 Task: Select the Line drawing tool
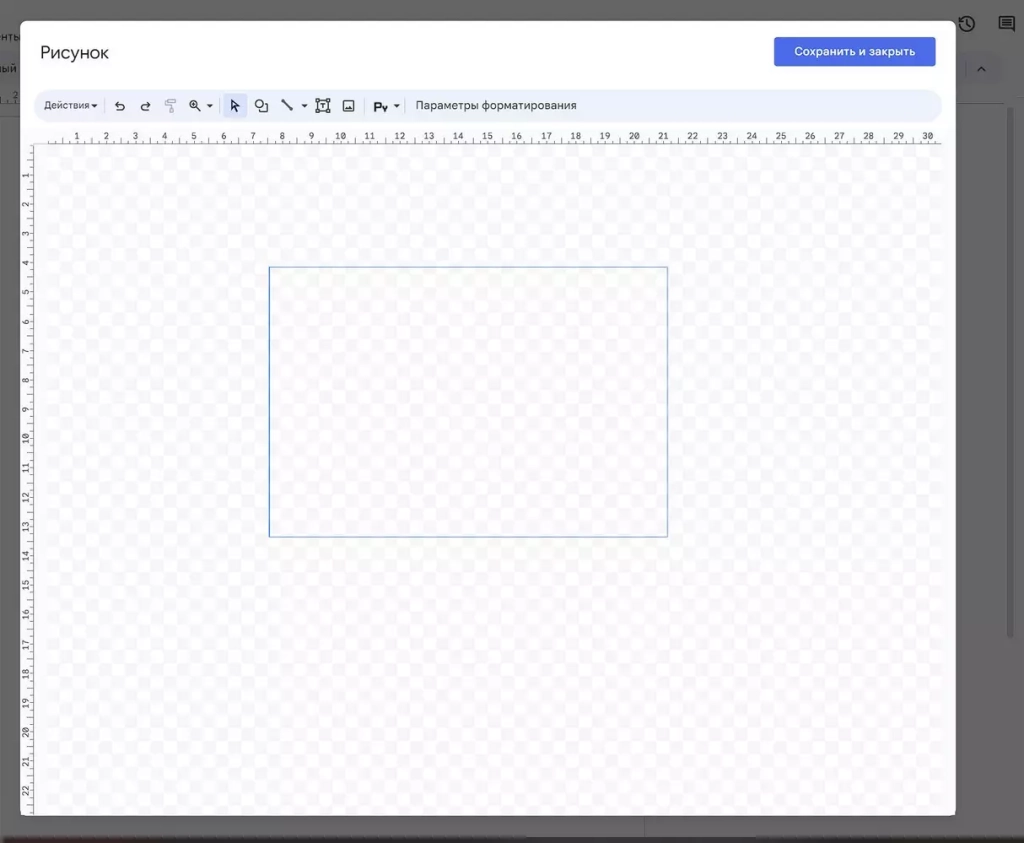click(x=287, y=106)
